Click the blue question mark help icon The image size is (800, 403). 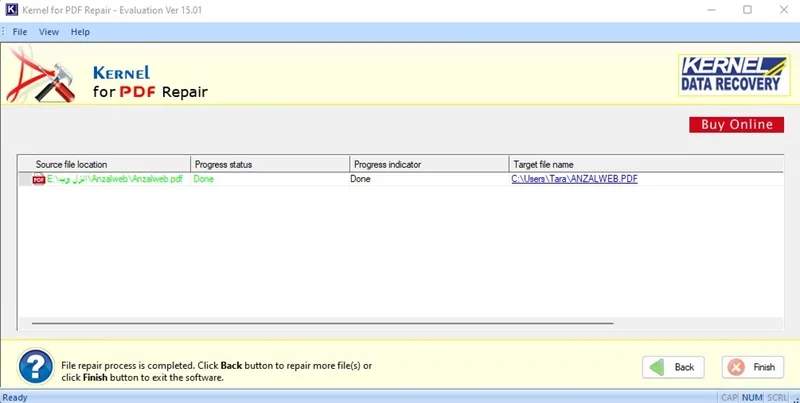click(x=36, y=366)
